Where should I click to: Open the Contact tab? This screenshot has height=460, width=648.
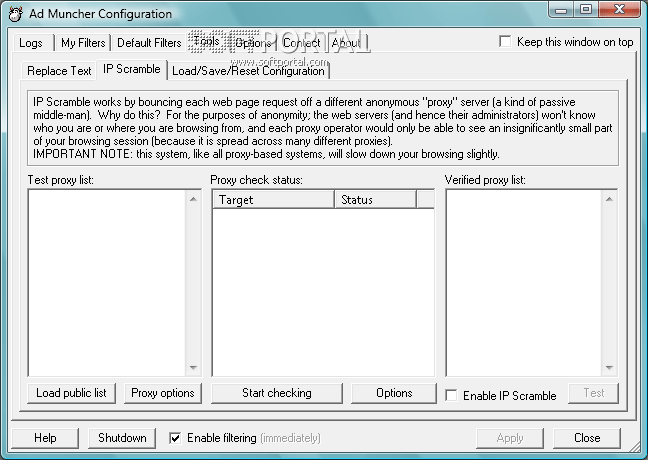coord(302,43)
